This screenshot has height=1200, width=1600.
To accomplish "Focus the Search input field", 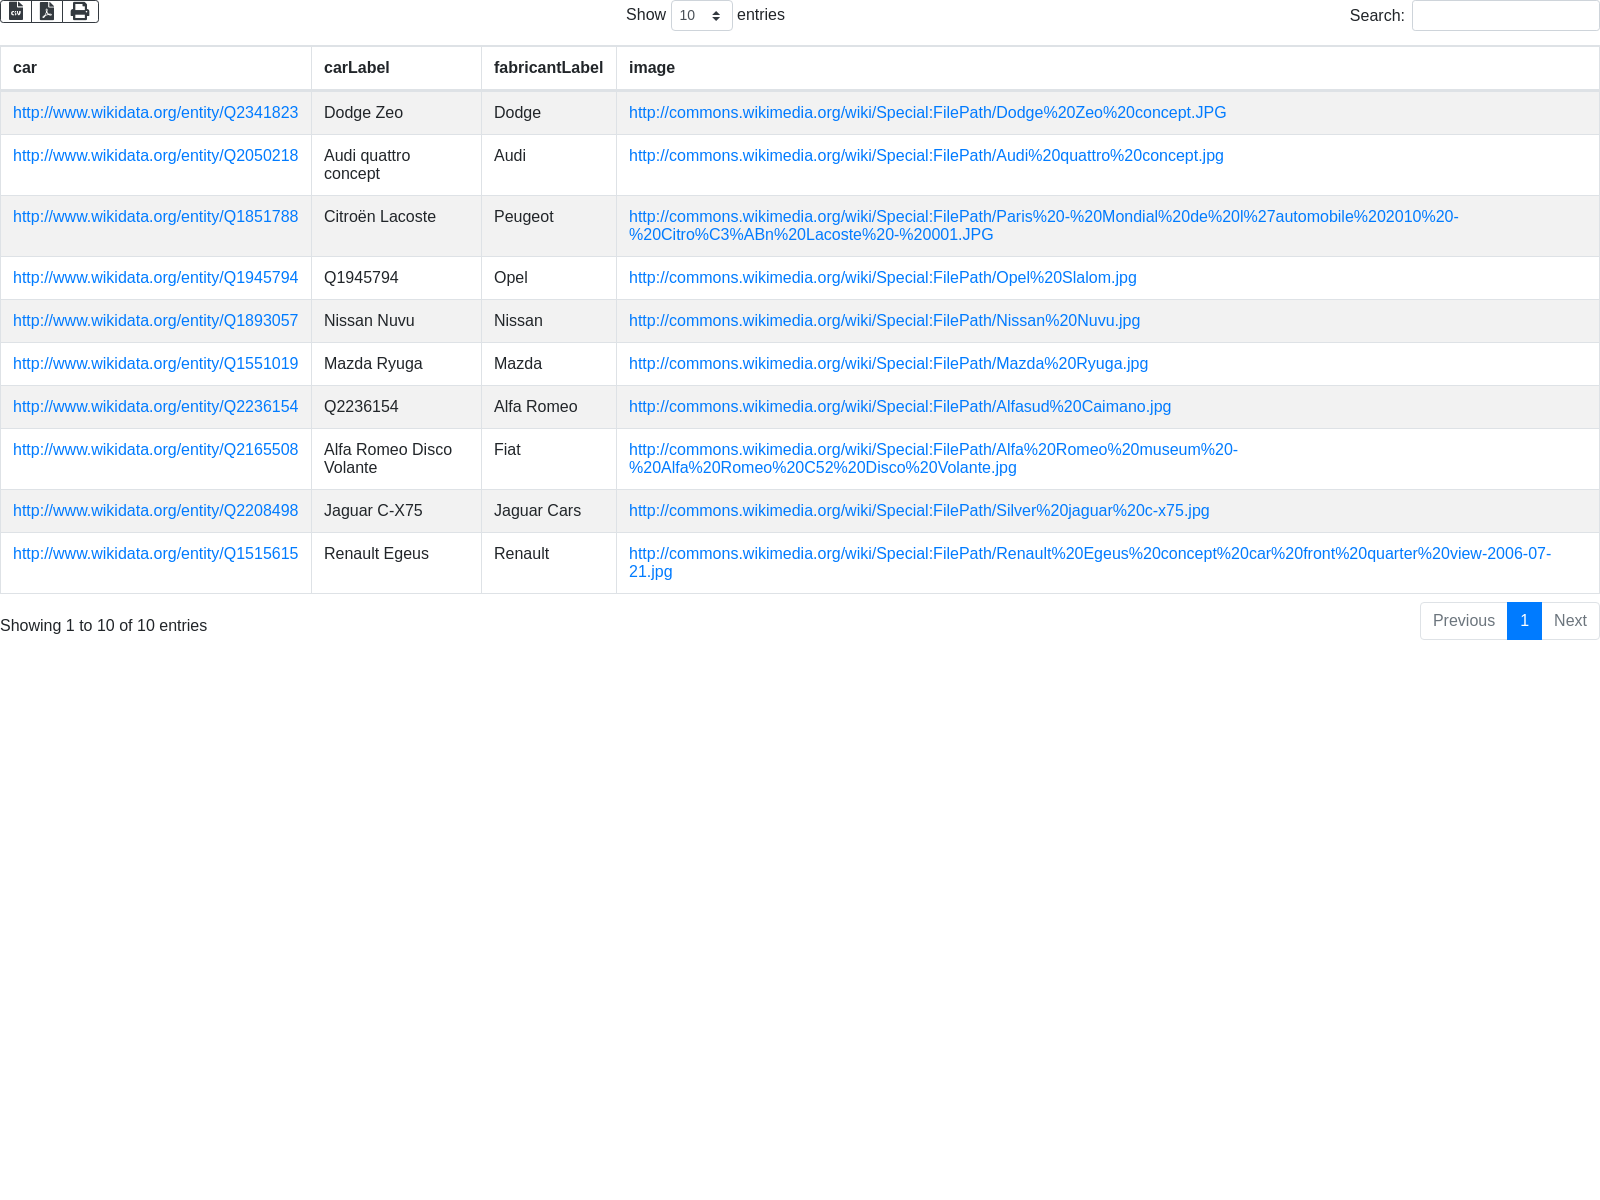I will click(x=1505, y=16).
